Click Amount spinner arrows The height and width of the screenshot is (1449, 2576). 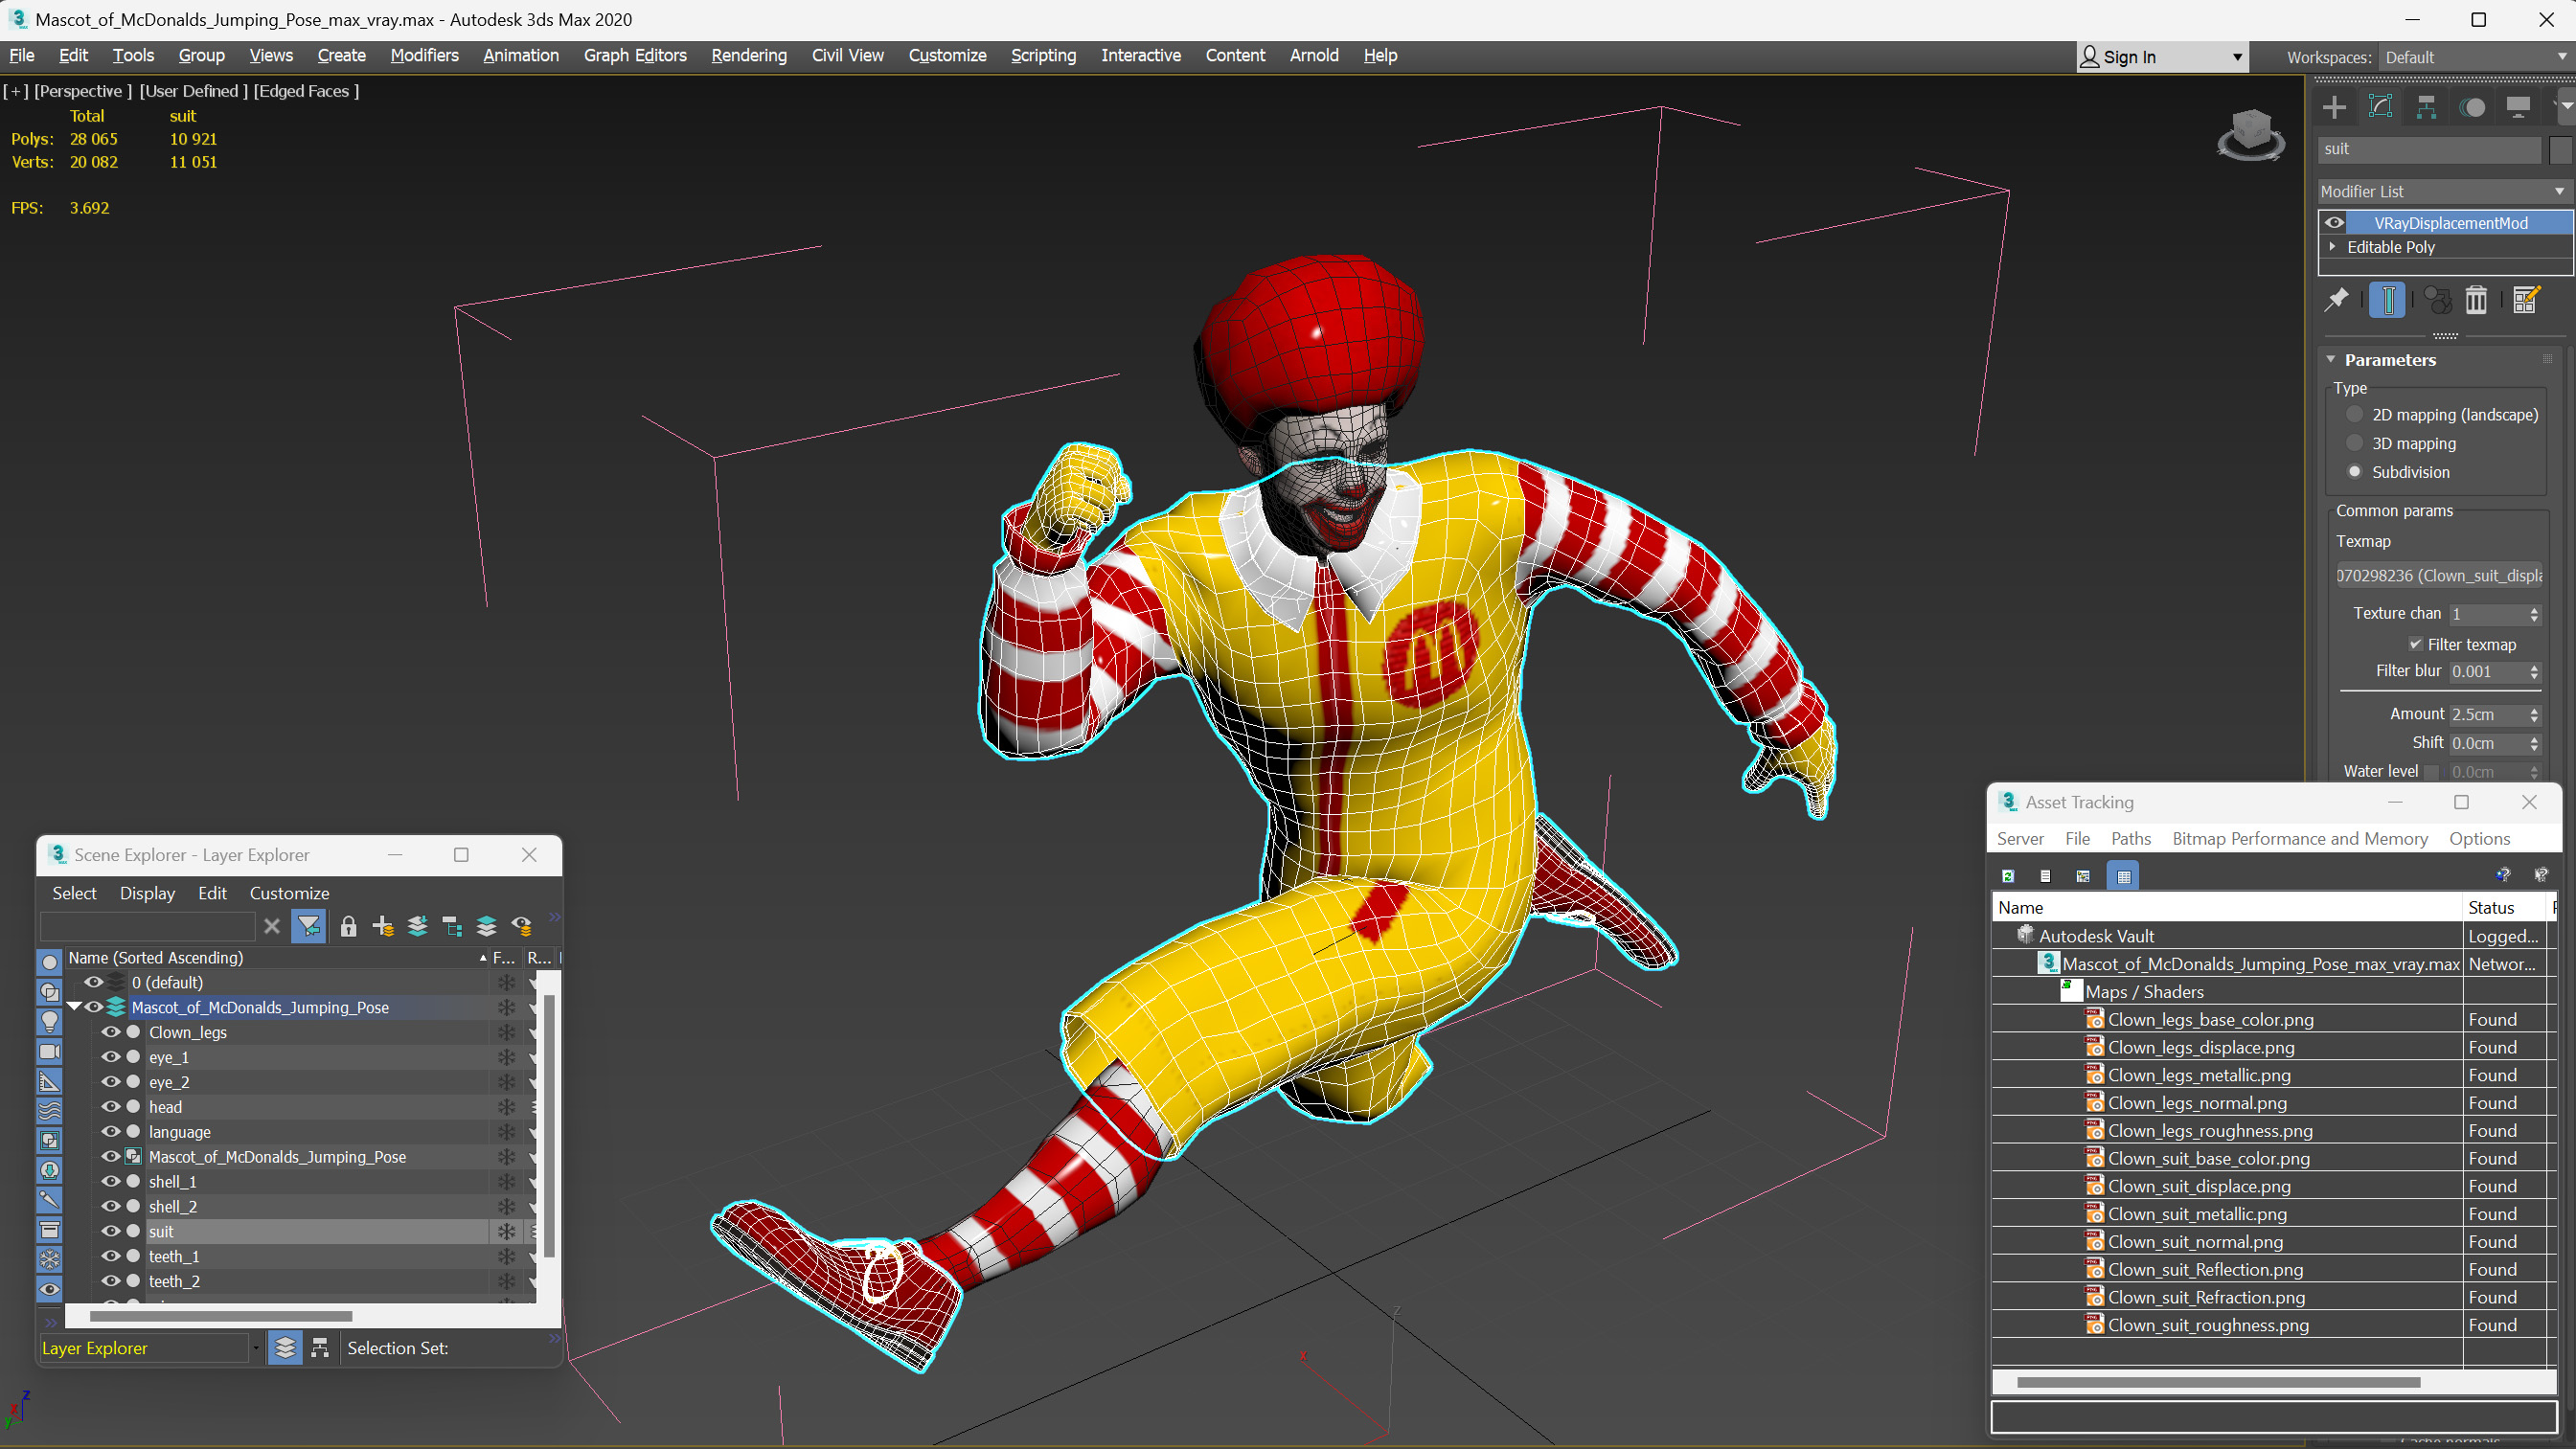[2534, 714]
